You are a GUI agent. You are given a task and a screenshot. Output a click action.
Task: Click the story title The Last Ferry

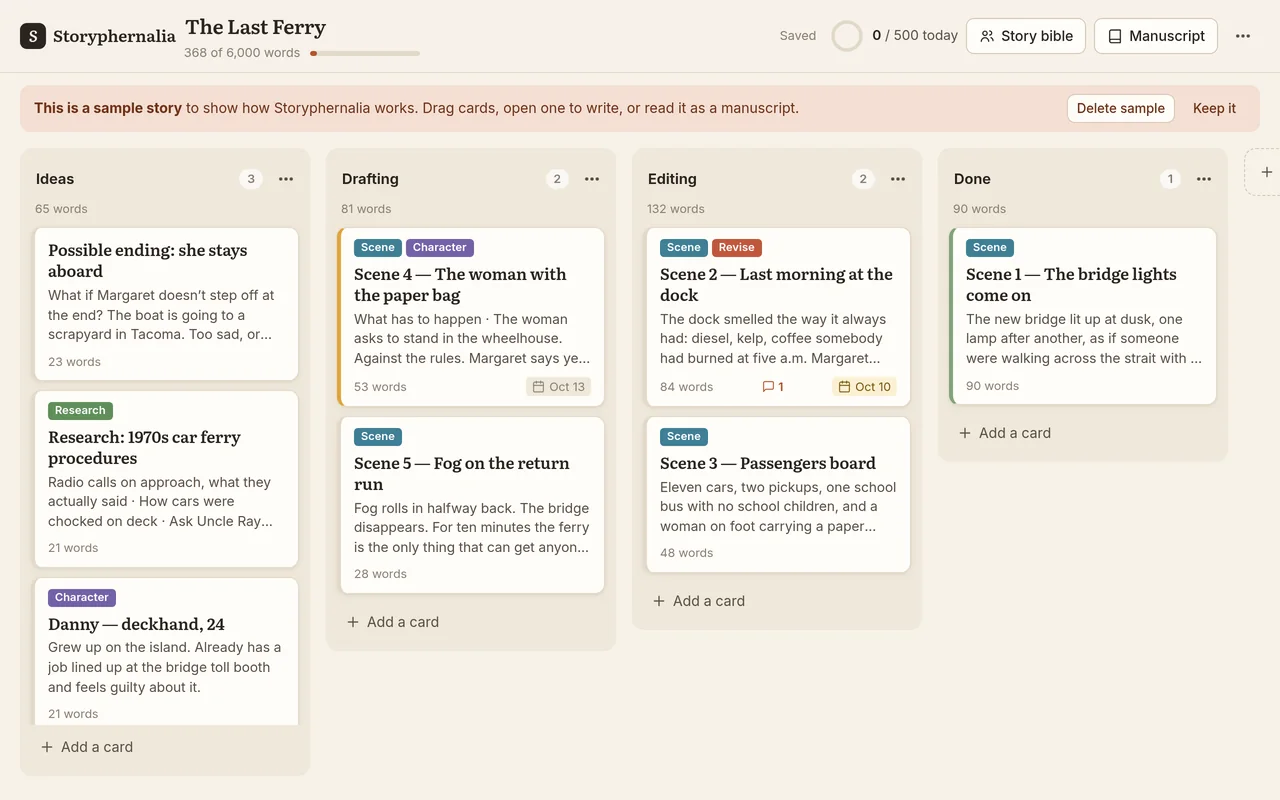pyautogui.click(x=256, y=28)
